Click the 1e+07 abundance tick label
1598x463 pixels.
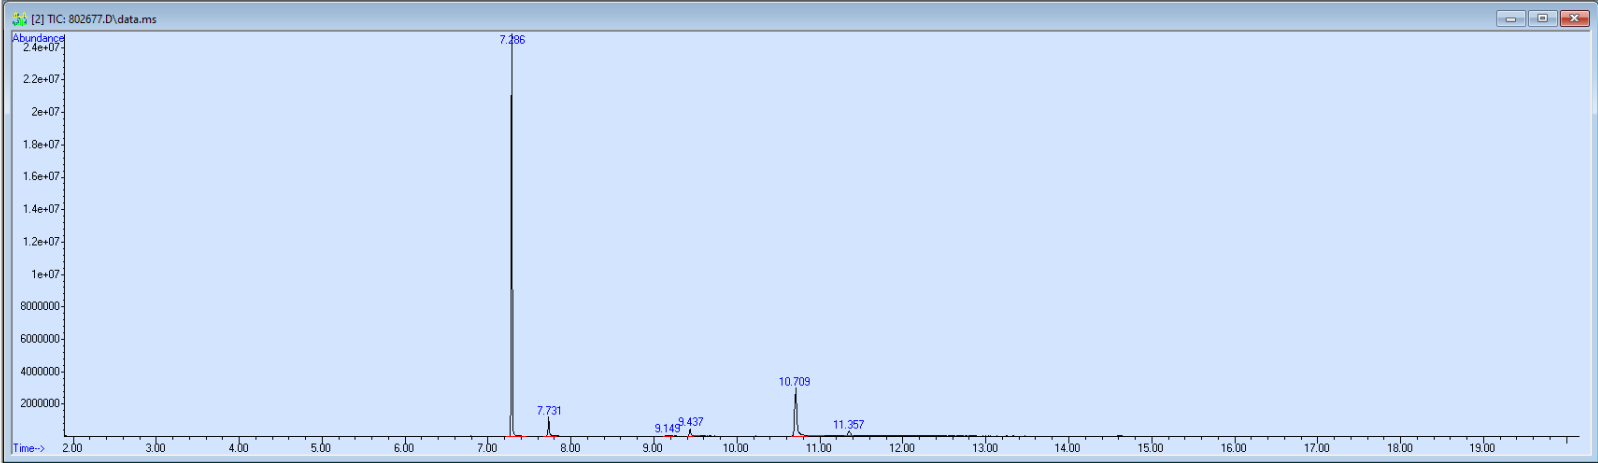point(45,274)
